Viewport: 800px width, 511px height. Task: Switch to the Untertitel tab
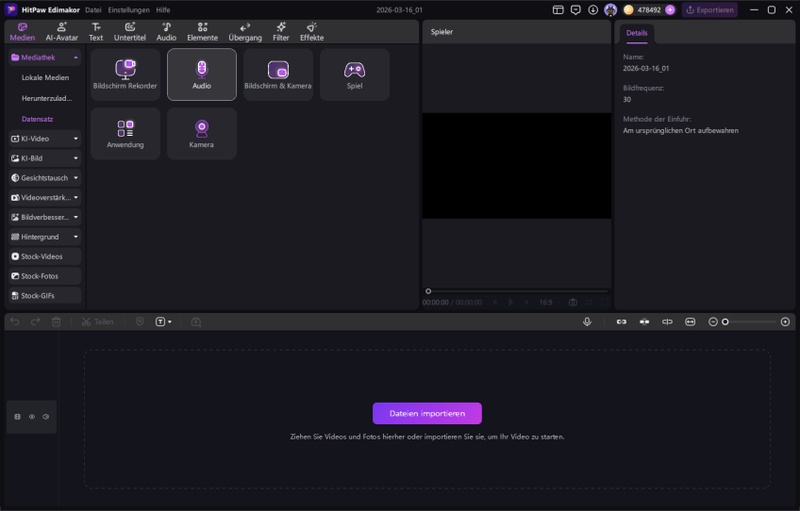tap(129, 32)
